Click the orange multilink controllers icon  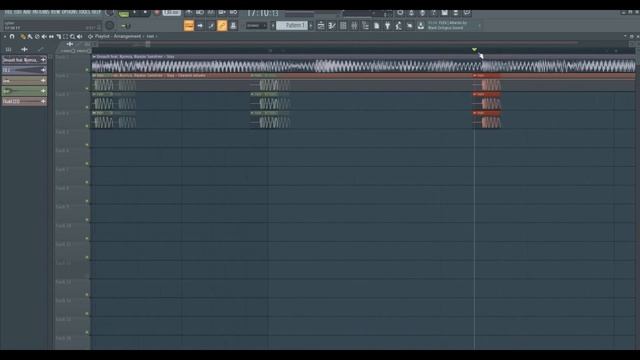(x=222, y=26)
